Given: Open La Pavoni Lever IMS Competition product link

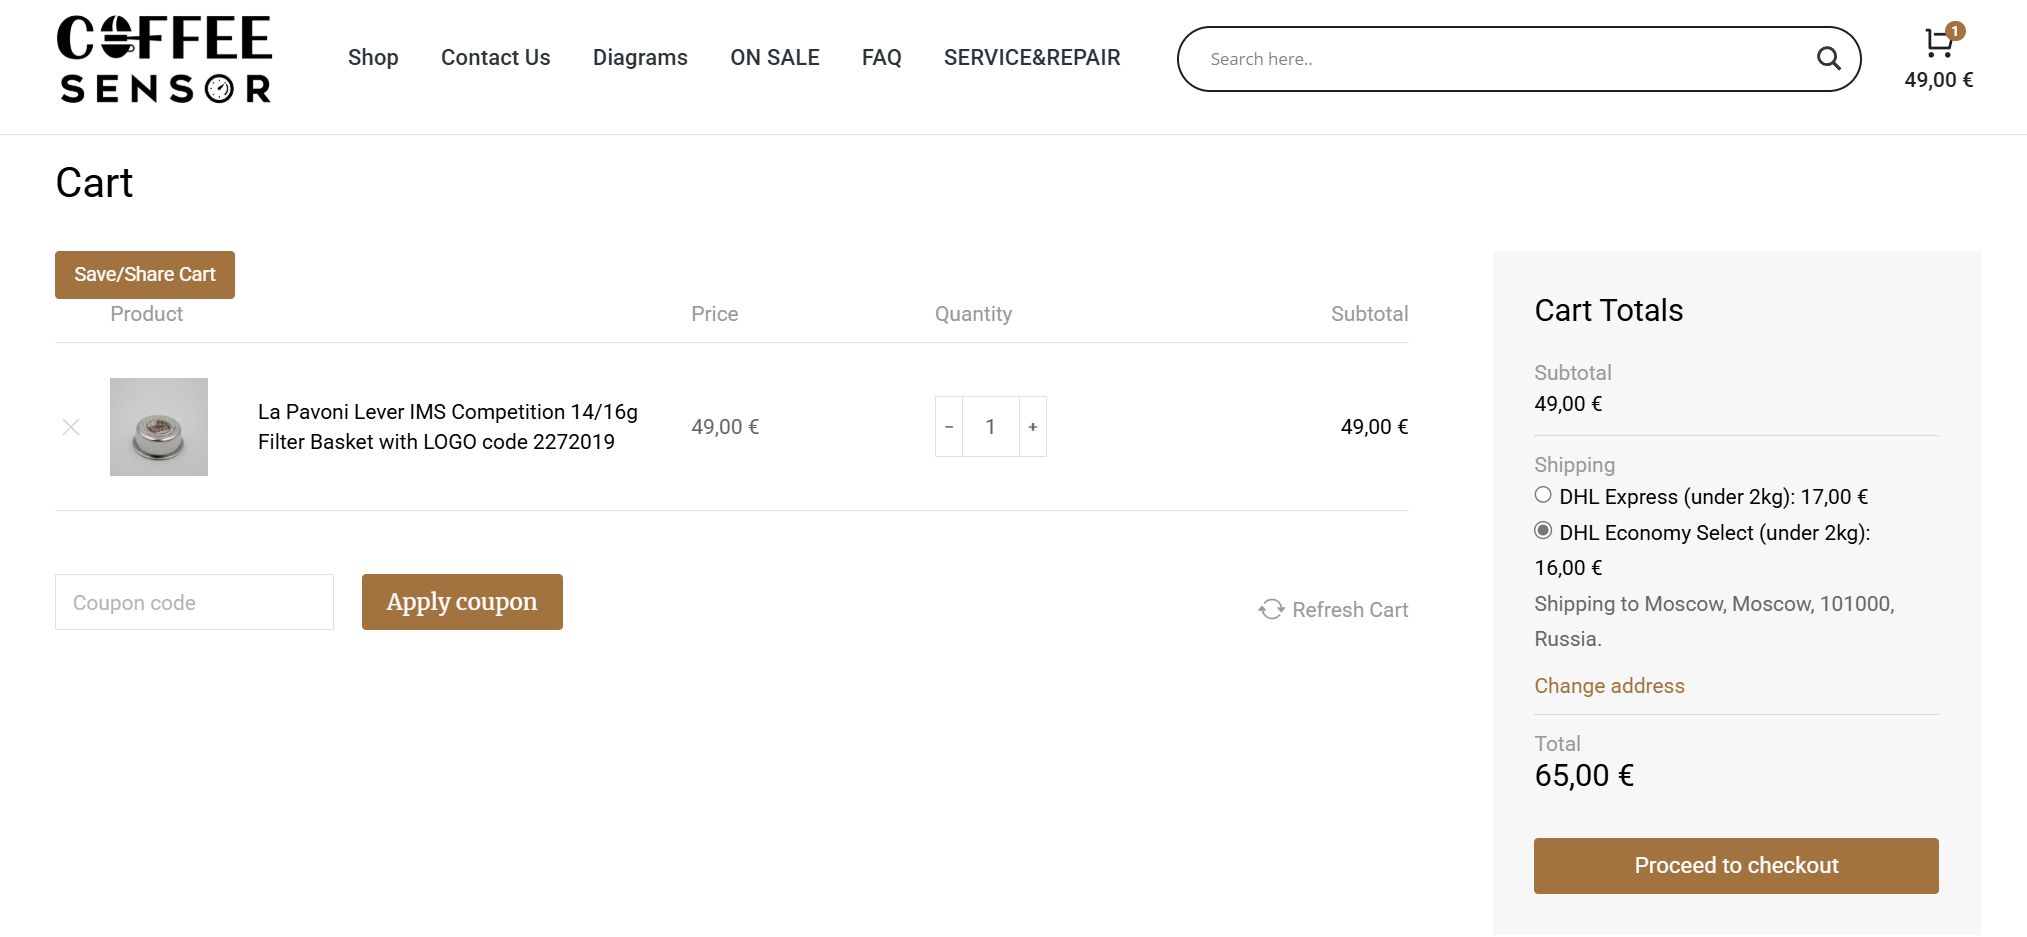Looking at the screenshot, I should coord(447,427).
